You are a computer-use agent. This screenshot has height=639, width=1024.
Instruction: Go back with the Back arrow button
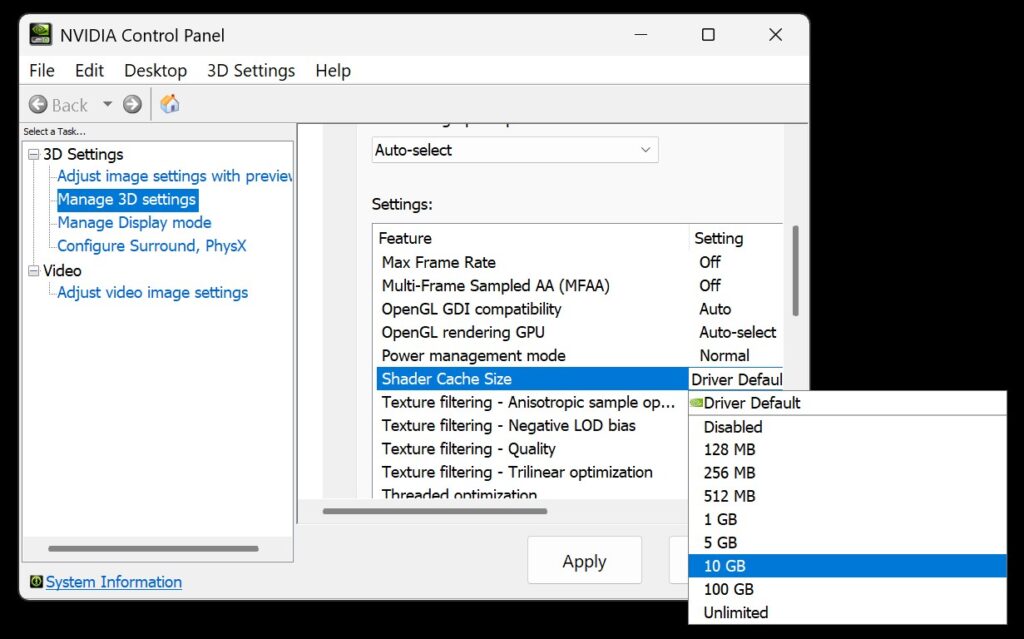click(x=39, y=105)
